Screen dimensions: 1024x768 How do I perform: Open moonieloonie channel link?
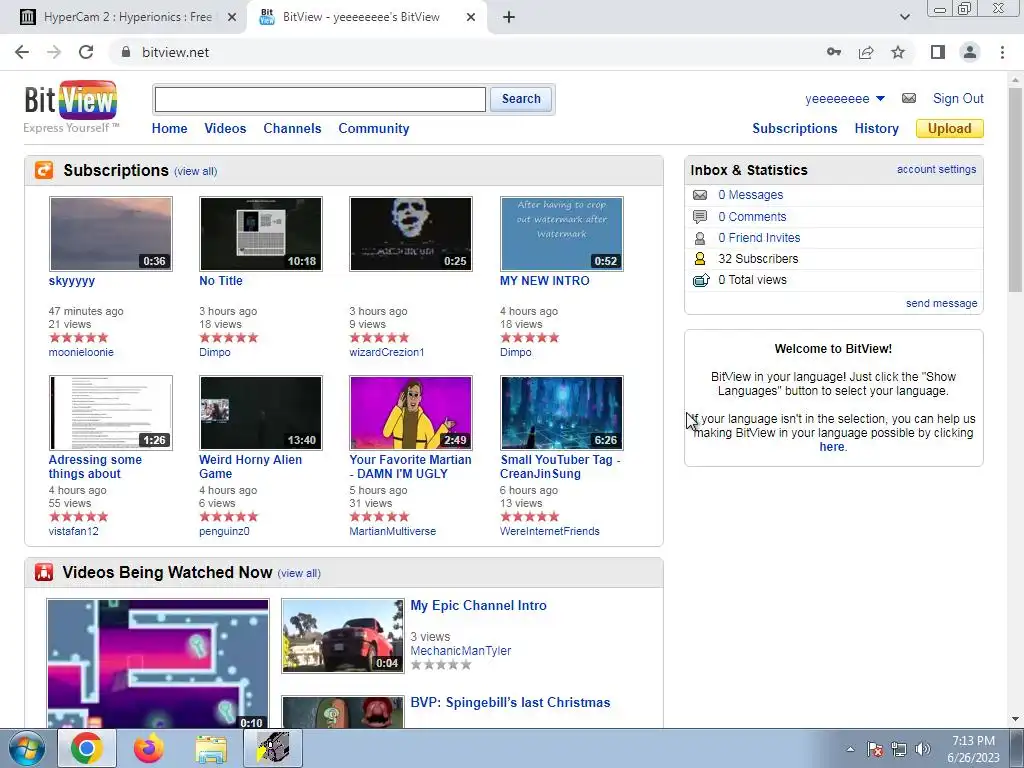tap(81, 352)
